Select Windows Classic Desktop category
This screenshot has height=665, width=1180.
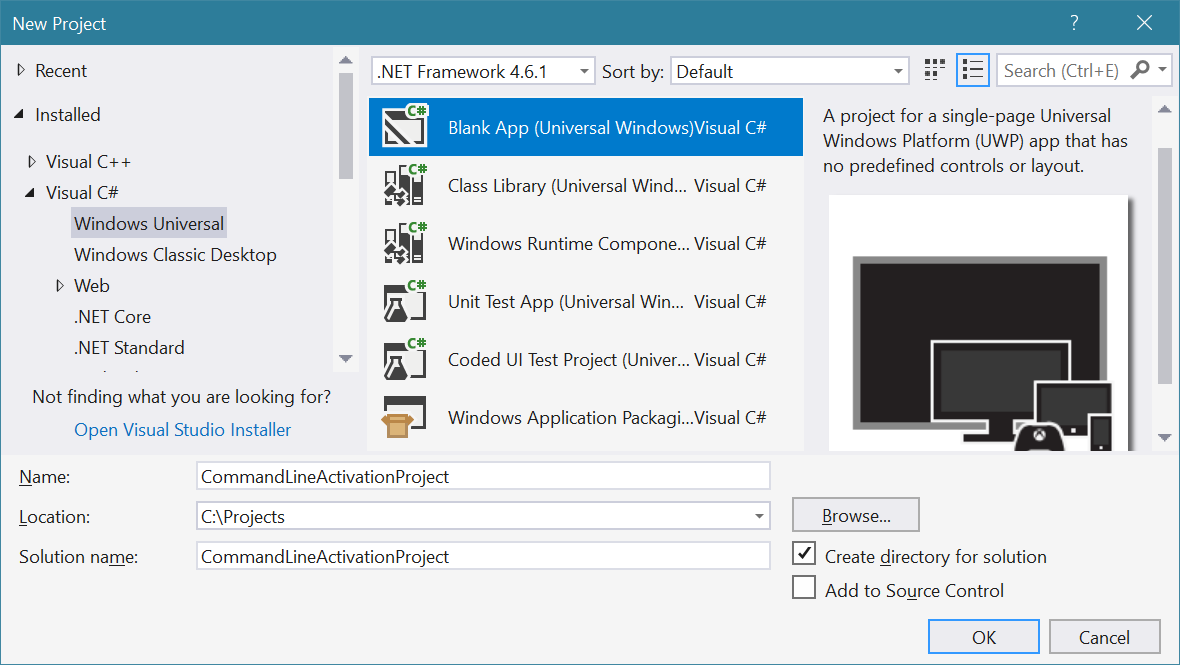(x=175, y=255)
